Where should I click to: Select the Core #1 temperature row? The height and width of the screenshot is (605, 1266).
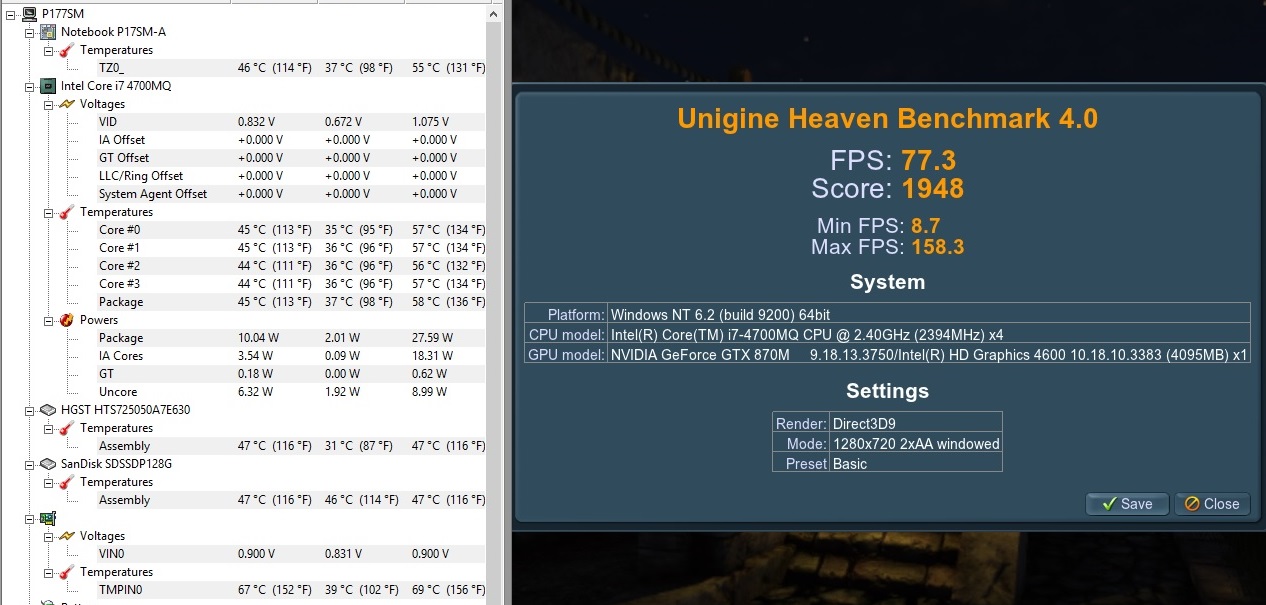(290, 248)
